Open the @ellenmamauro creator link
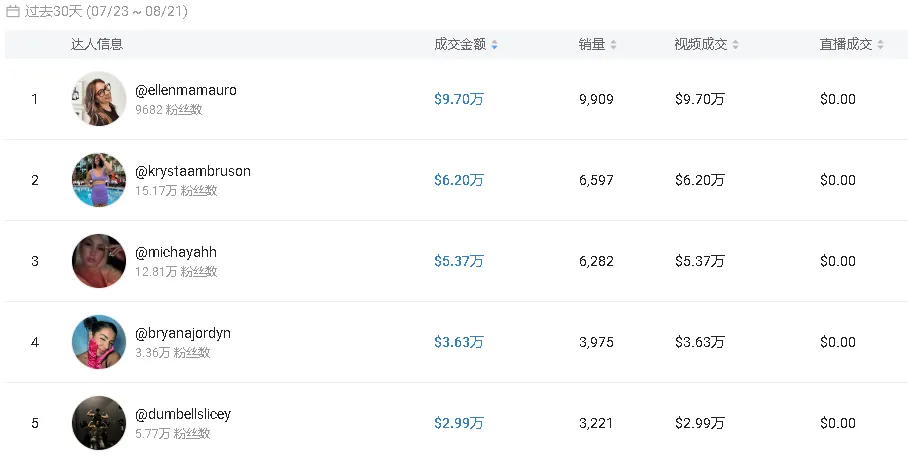908x458 pixels. tap(186, 90)
